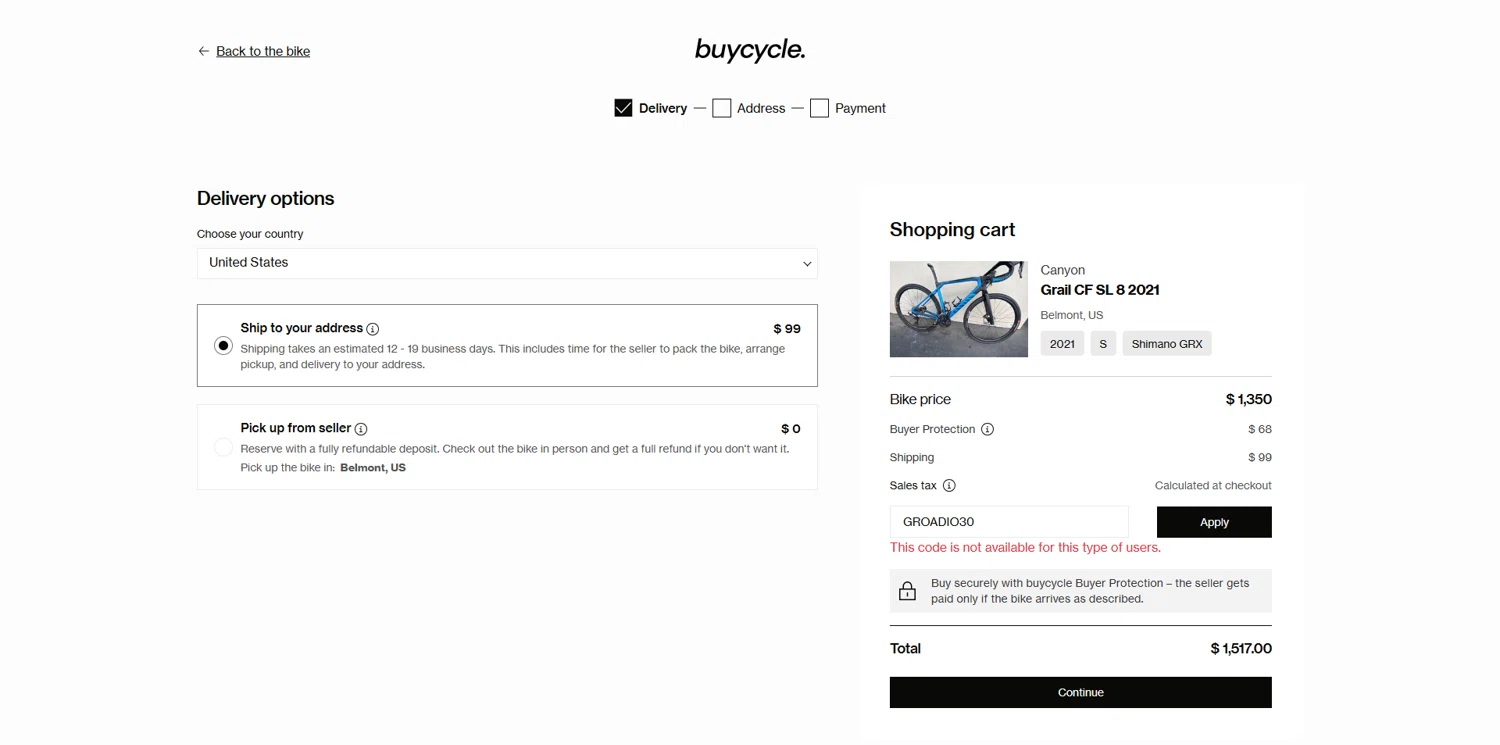Screen dimensions: 1500x745
Task: Click the Shimano GRX tag
Action: tap(1167, 344)
